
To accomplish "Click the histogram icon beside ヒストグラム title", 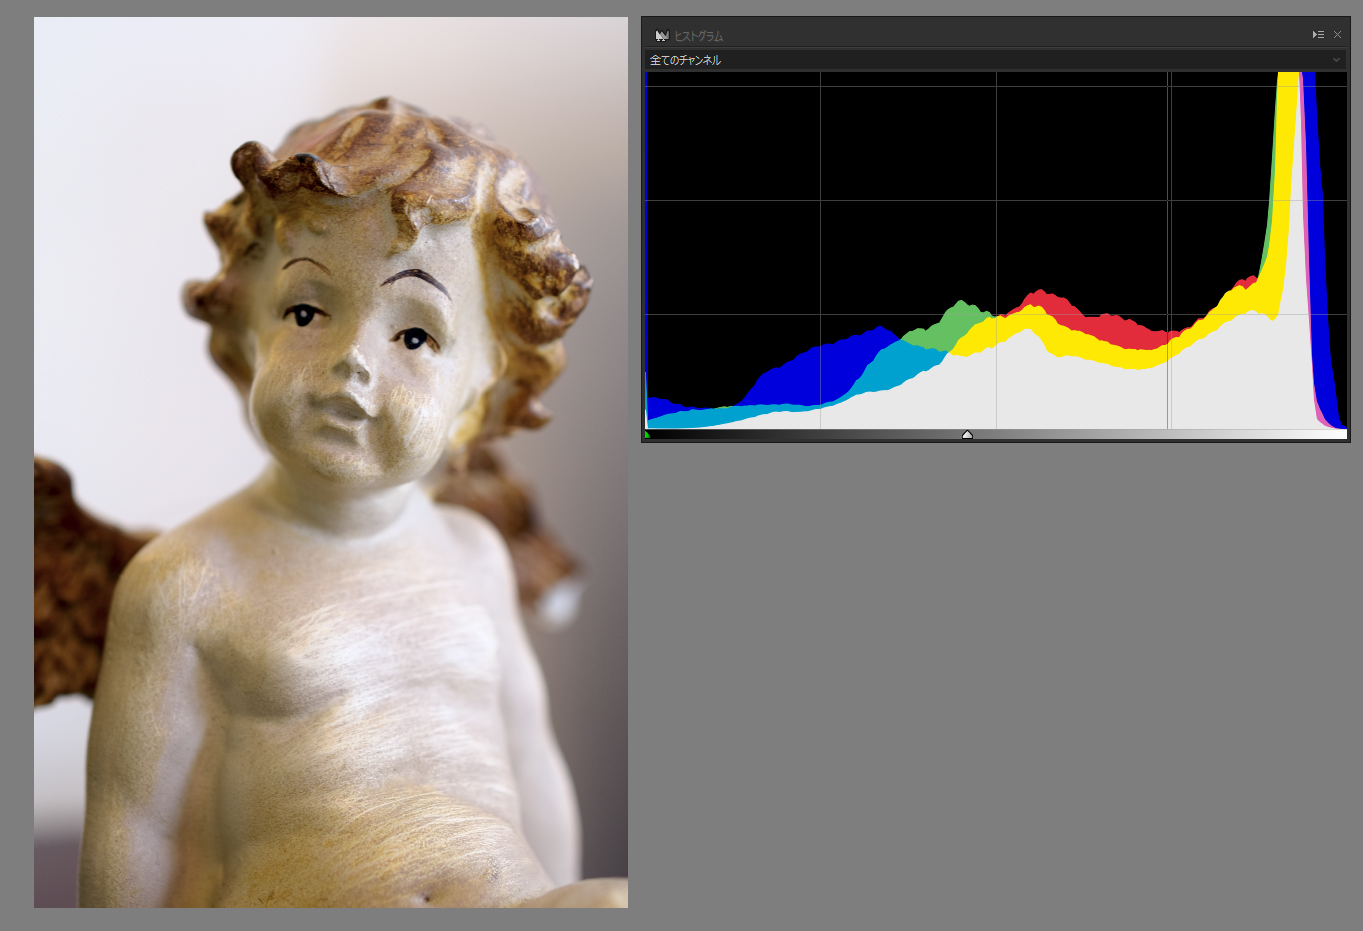I will coord(661,36).
